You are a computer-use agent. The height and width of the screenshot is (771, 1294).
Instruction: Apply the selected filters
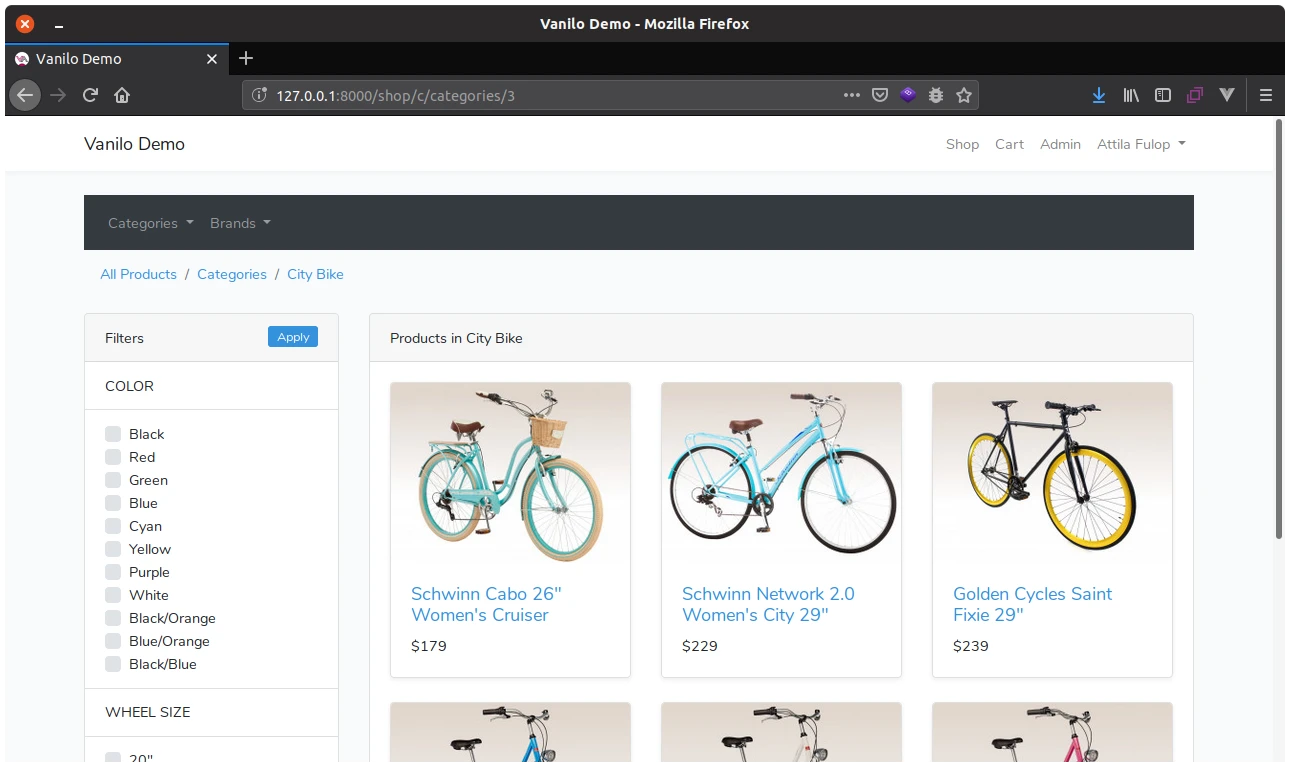[293, 337]
